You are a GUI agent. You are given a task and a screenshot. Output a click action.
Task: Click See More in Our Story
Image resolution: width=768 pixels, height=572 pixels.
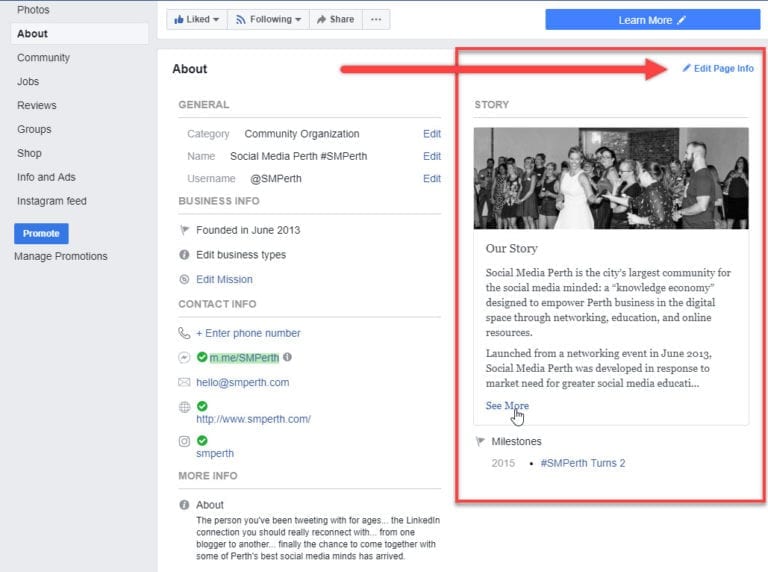507,405
